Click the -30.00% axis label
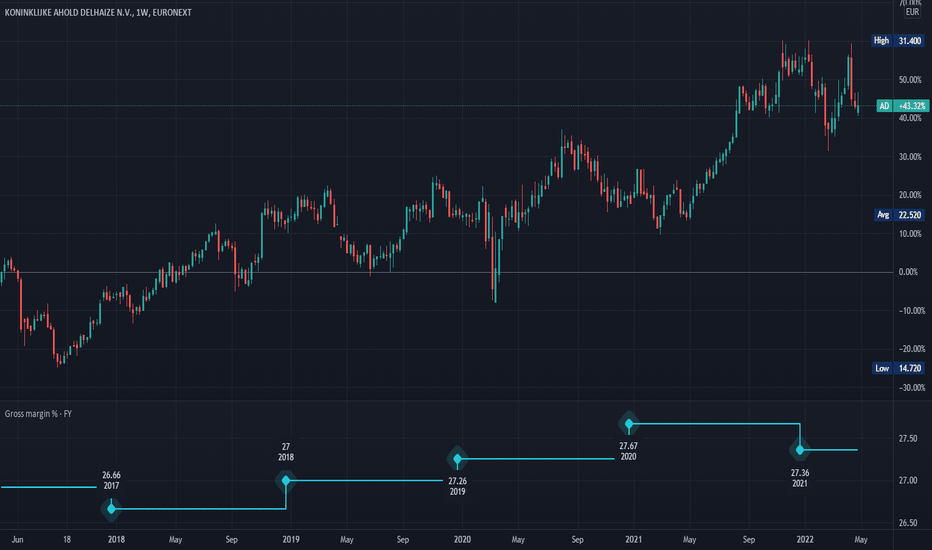Screen dimensions: 932x550 coord(912,388)
